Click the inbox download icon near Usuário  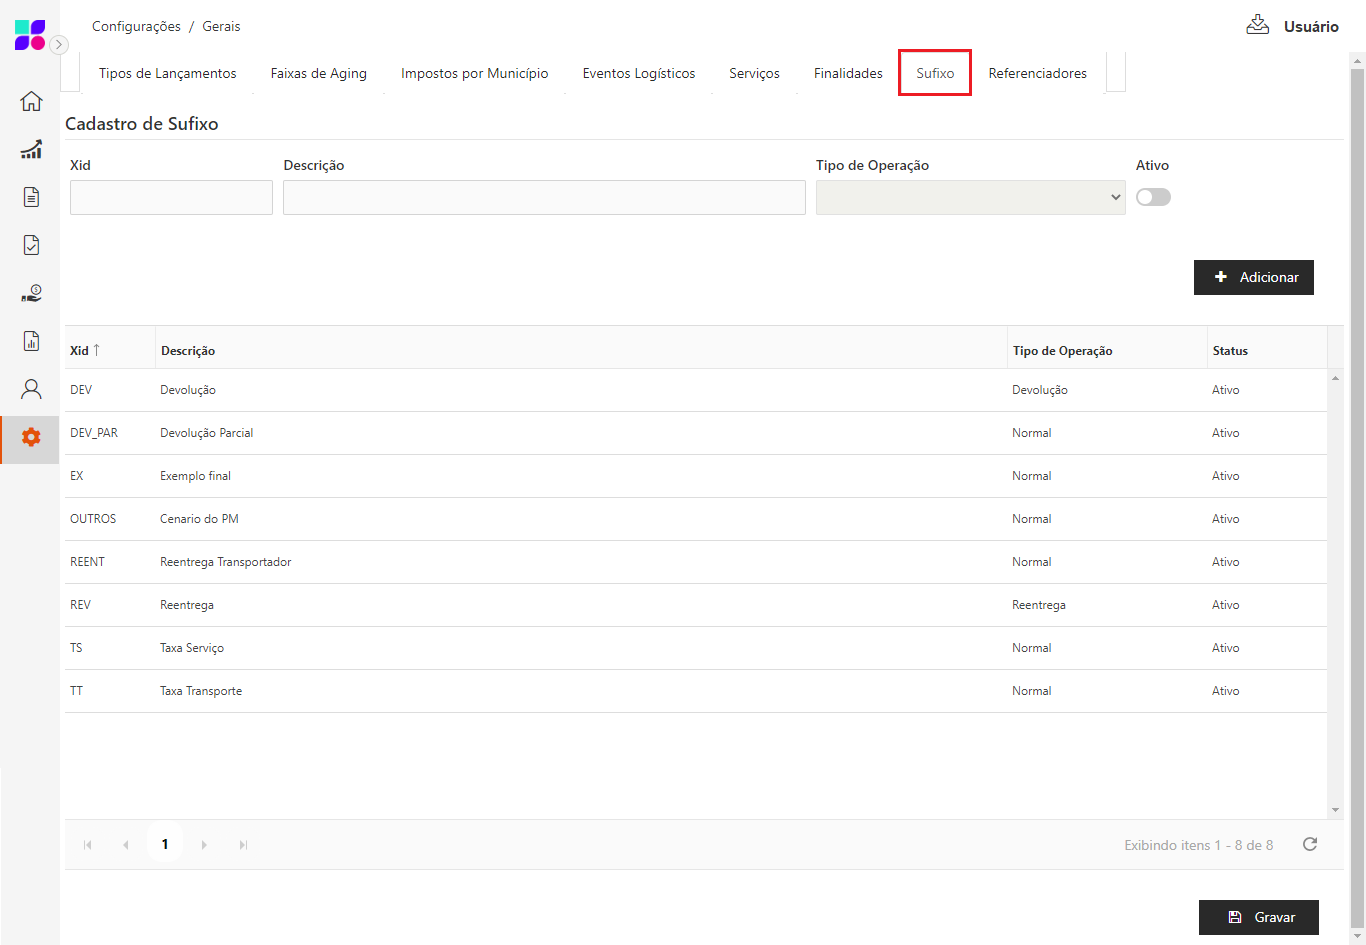[x=1257, y=25]
